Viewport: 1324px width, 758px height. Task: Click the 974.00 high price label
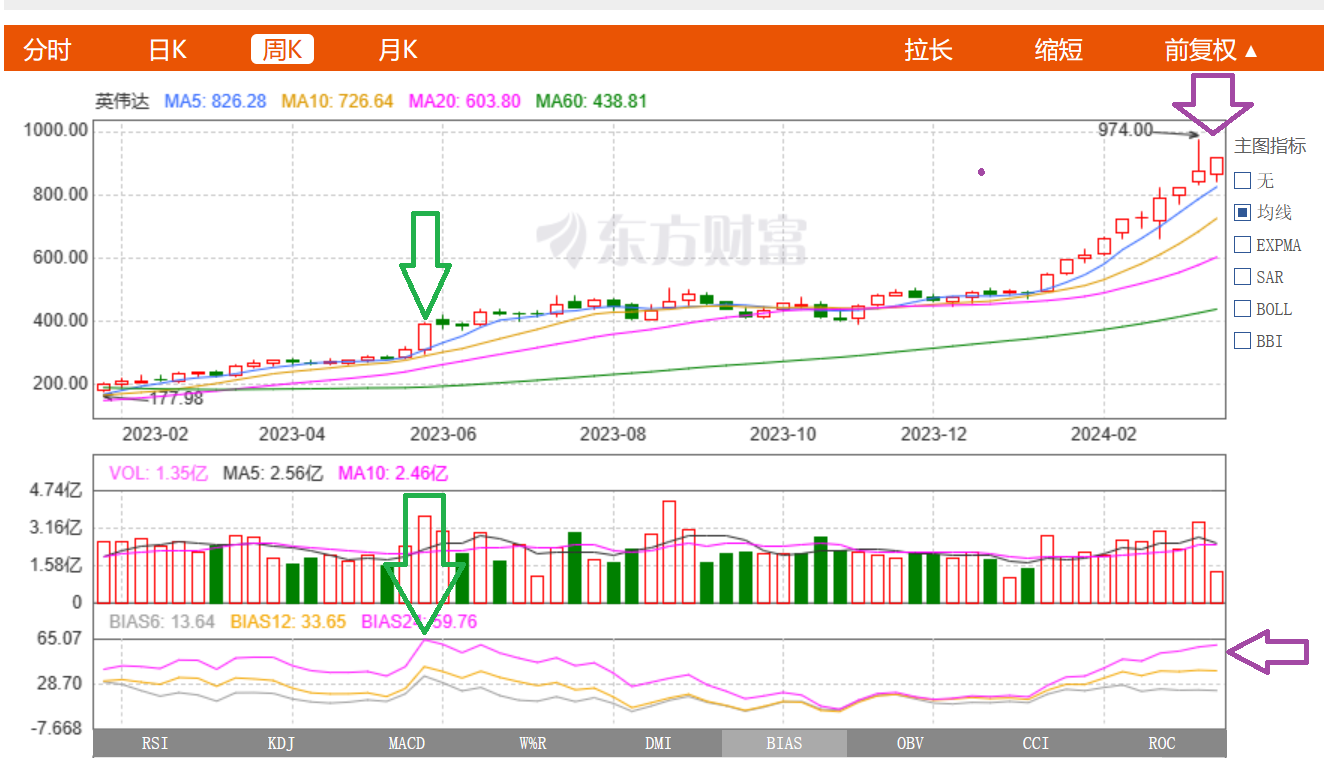[x=1125, y=130]
